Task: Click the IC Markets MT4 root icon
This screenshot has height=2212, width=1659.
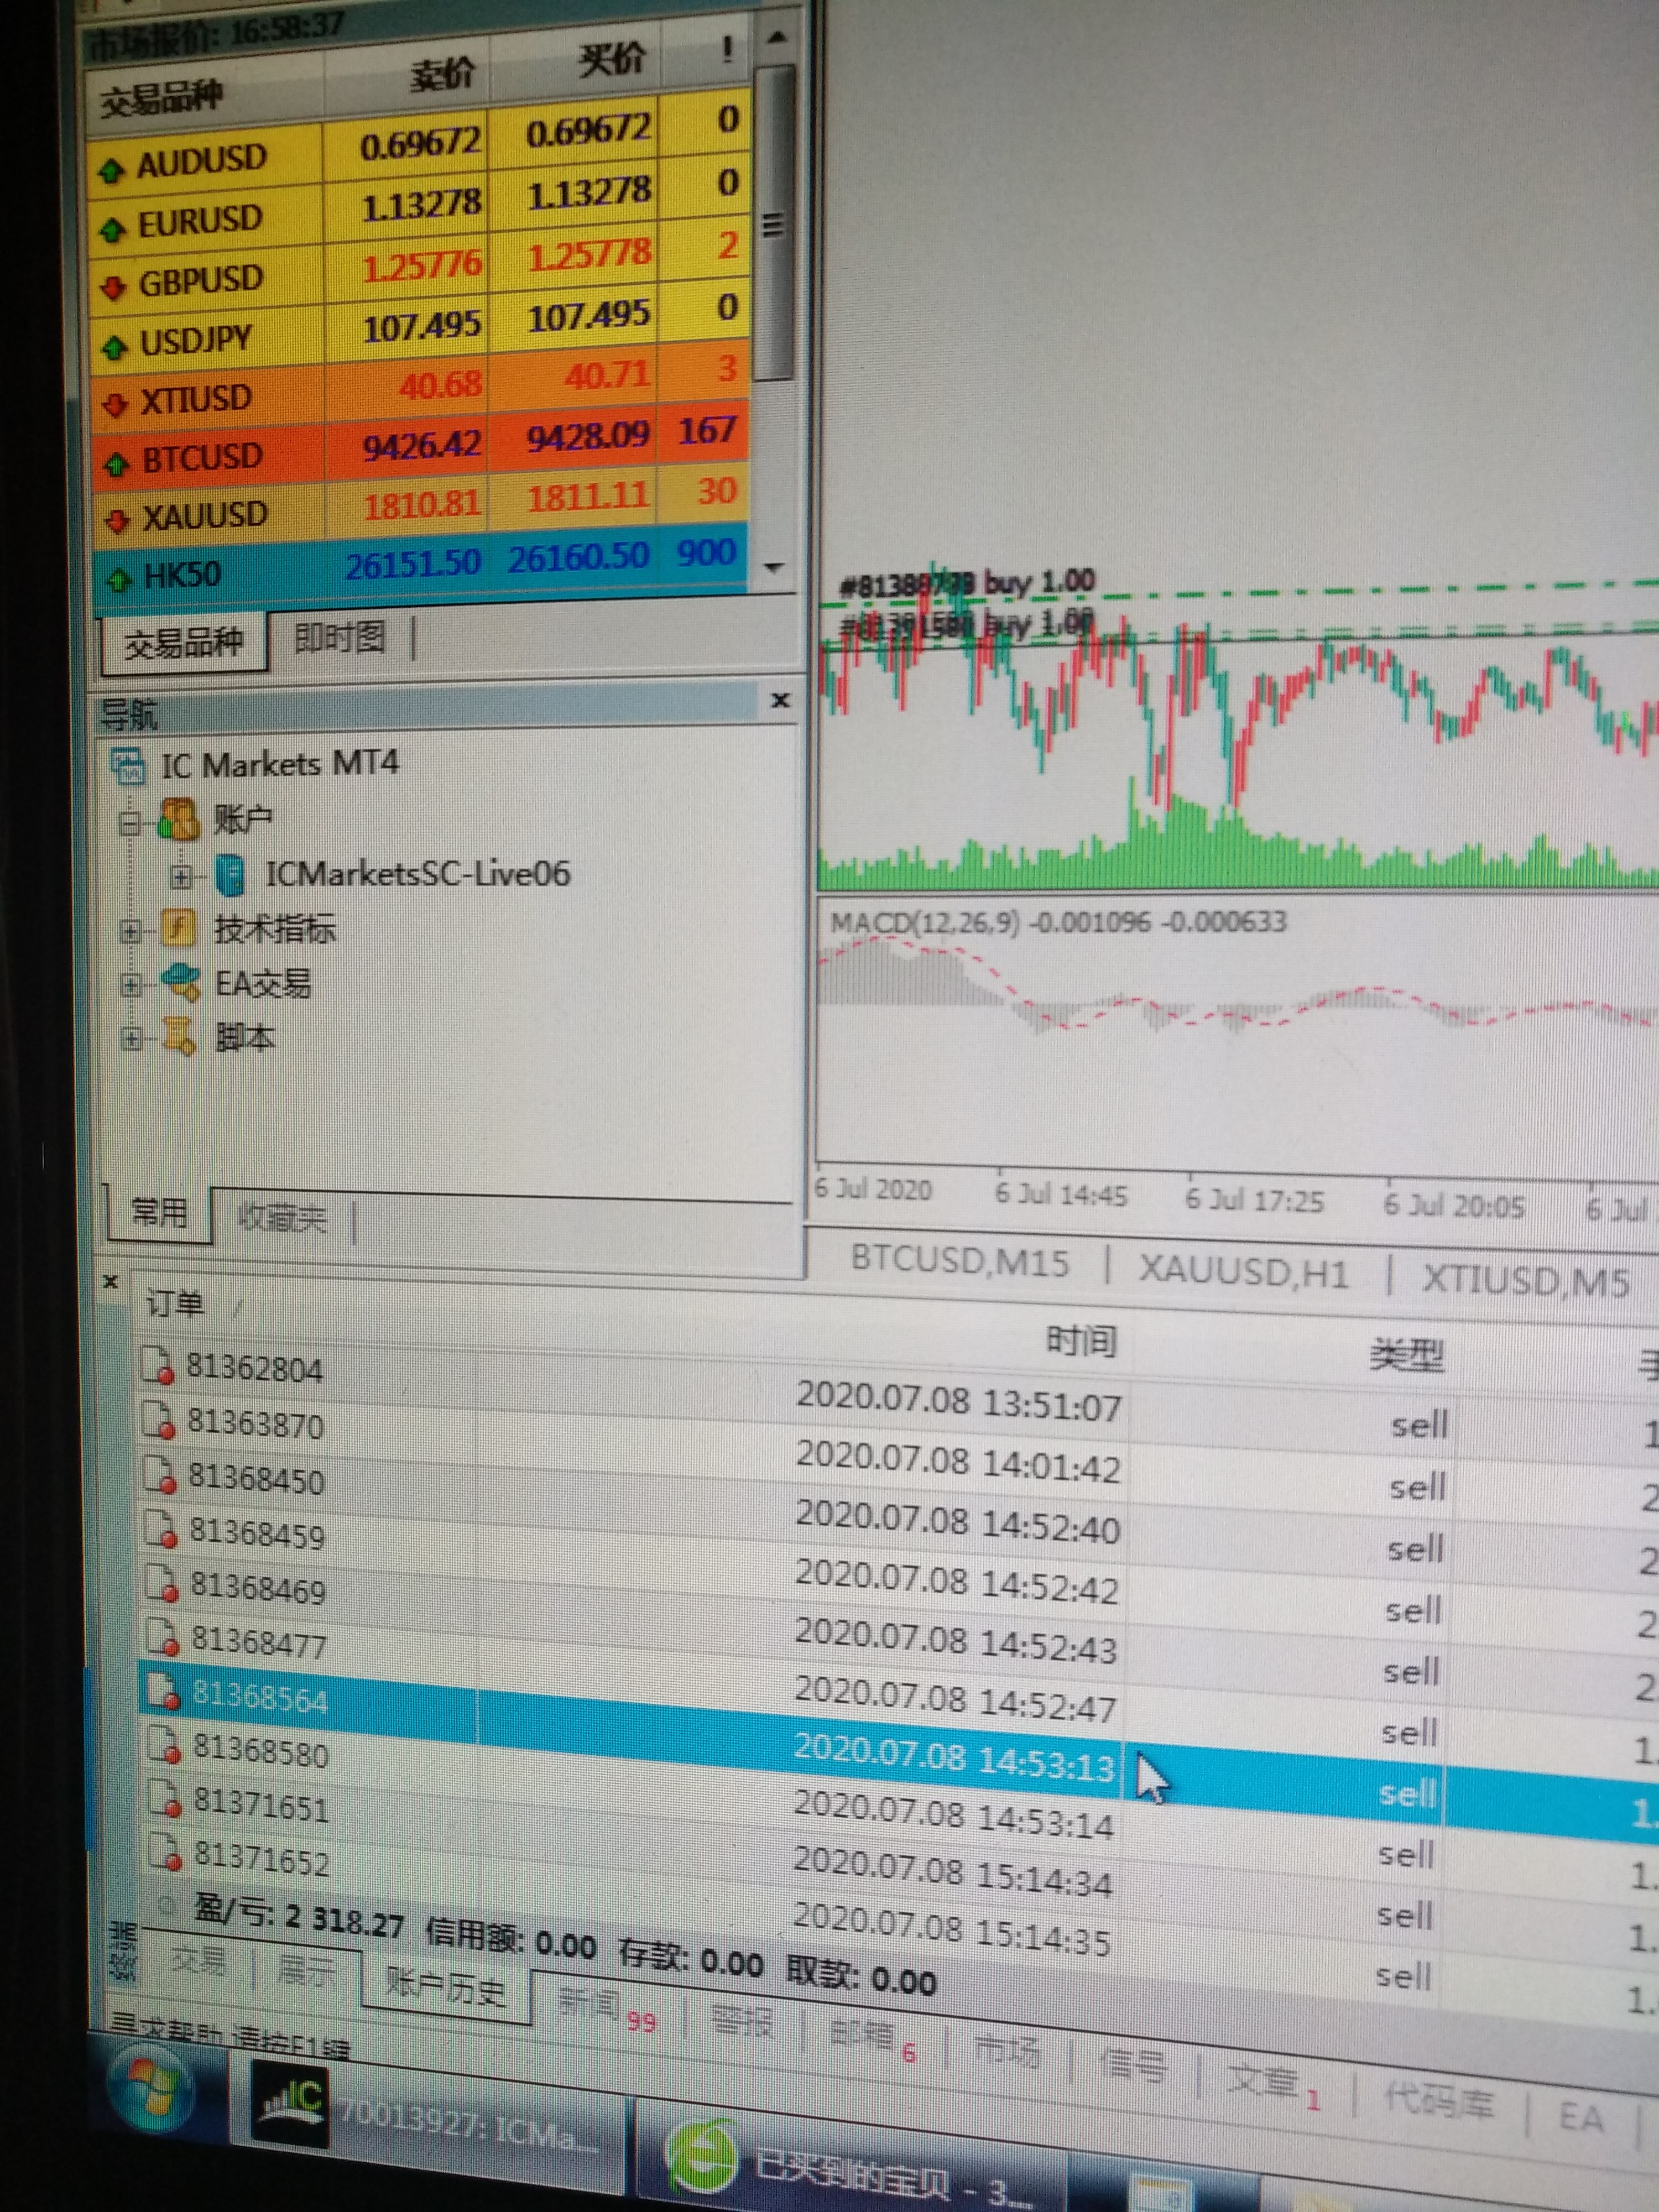Action: click(x=128, y=766)
